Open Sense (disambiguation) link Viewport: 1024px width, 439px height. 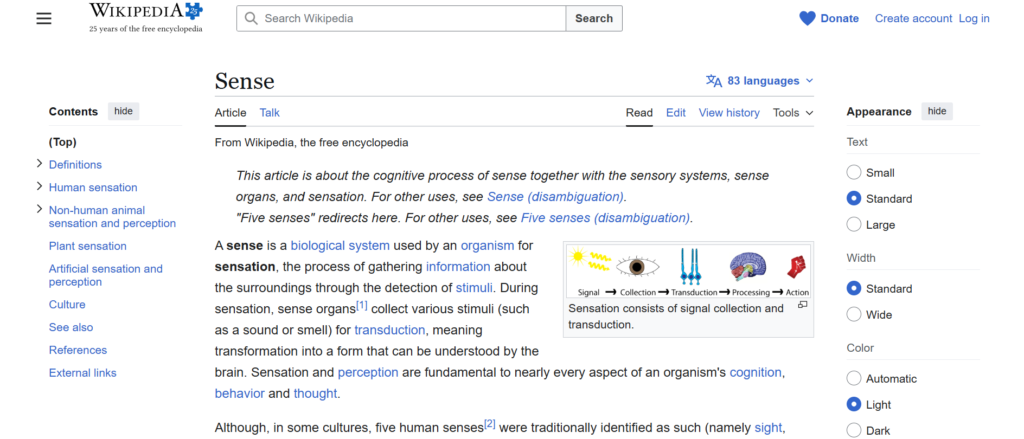[x=555, y=197]
